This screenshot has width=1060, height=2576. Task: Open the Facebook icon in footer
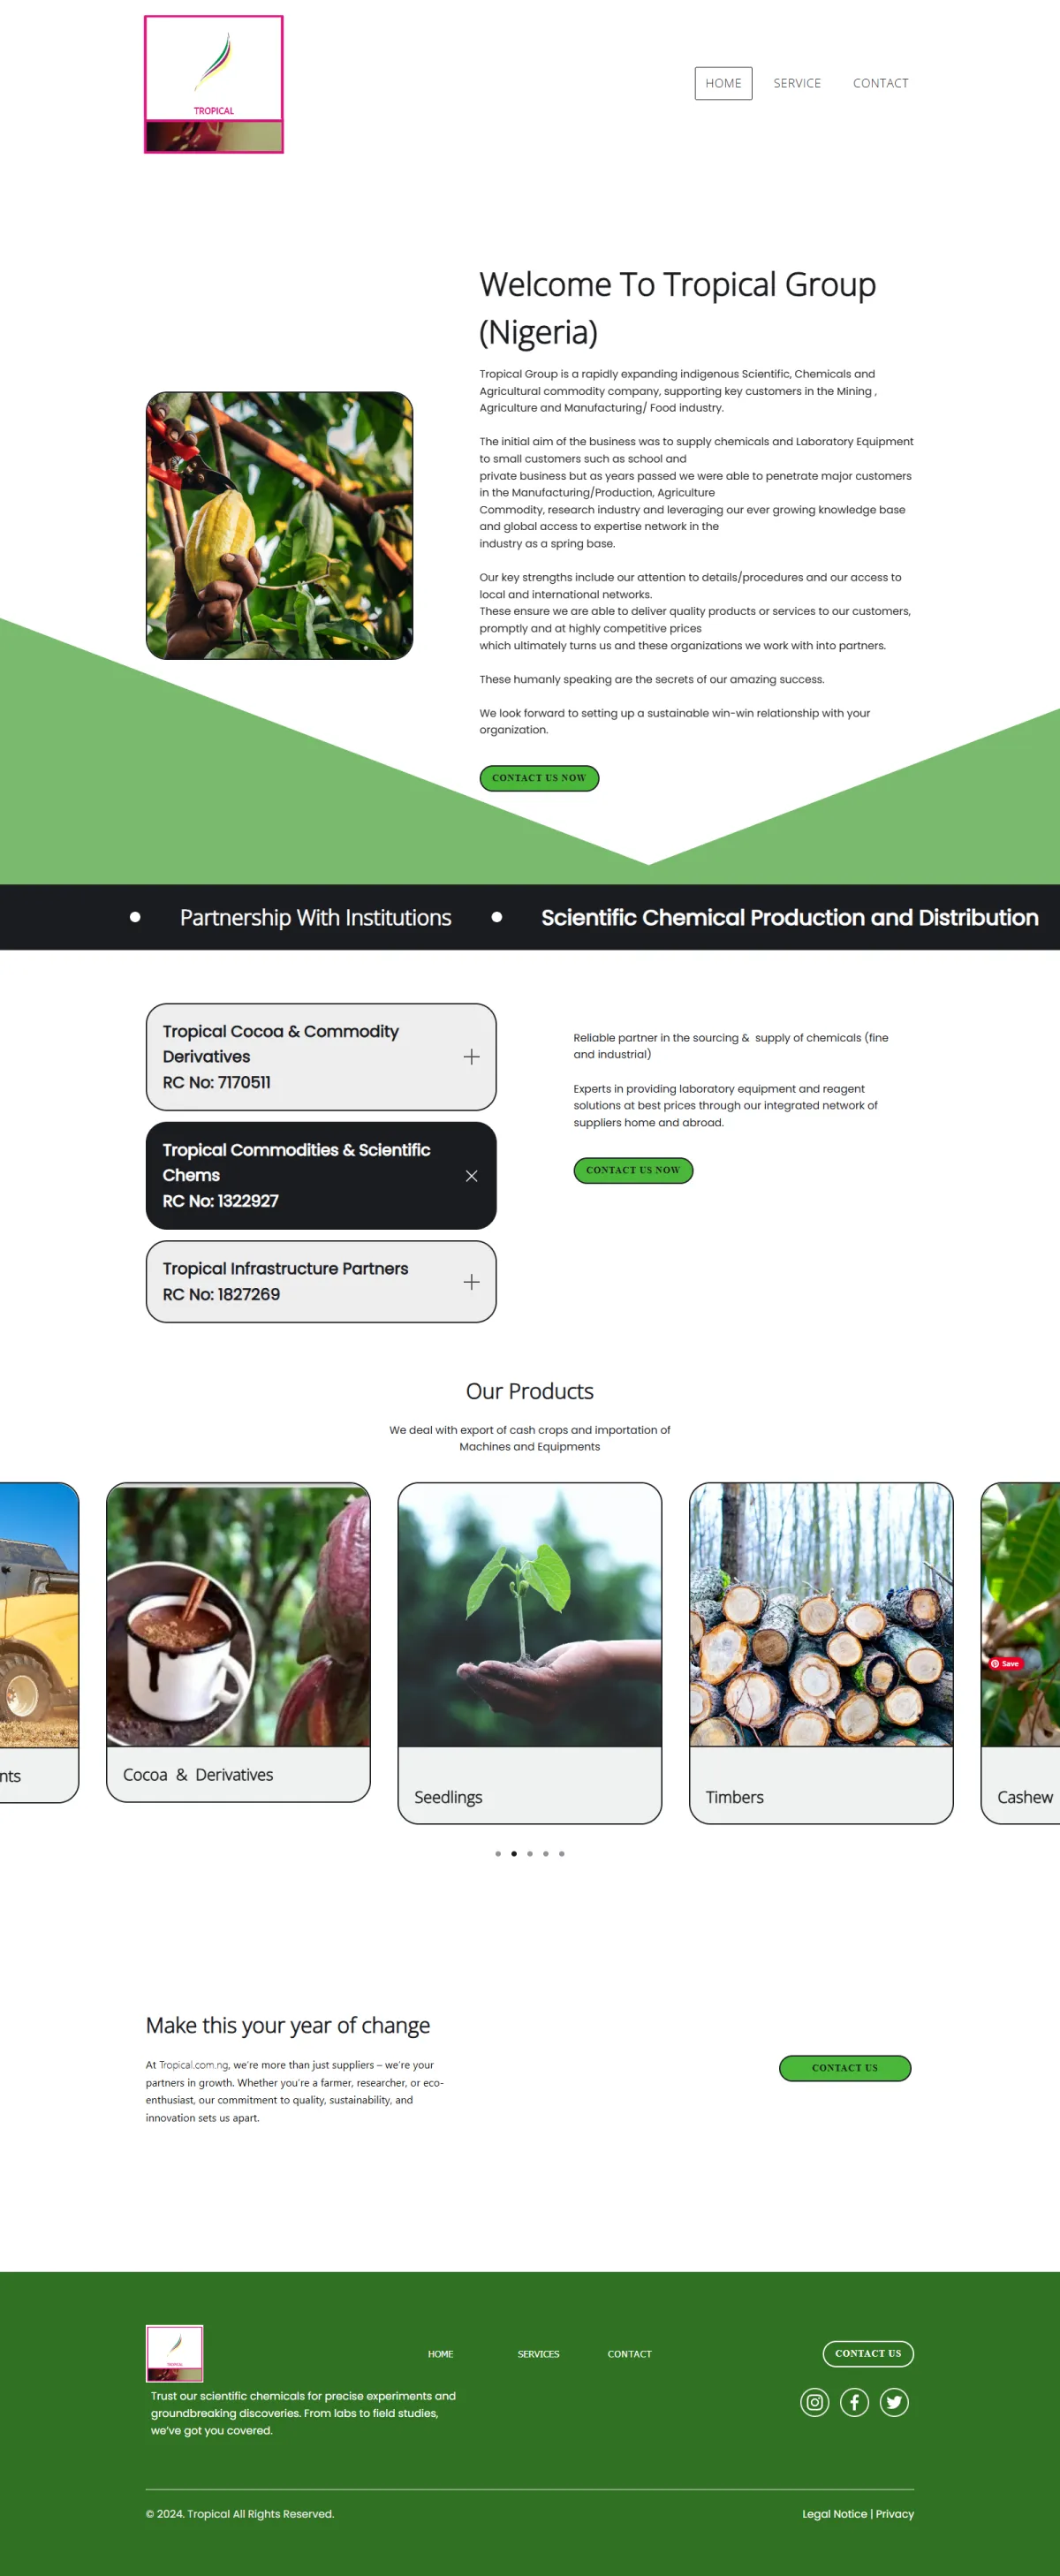[854, 2402]
